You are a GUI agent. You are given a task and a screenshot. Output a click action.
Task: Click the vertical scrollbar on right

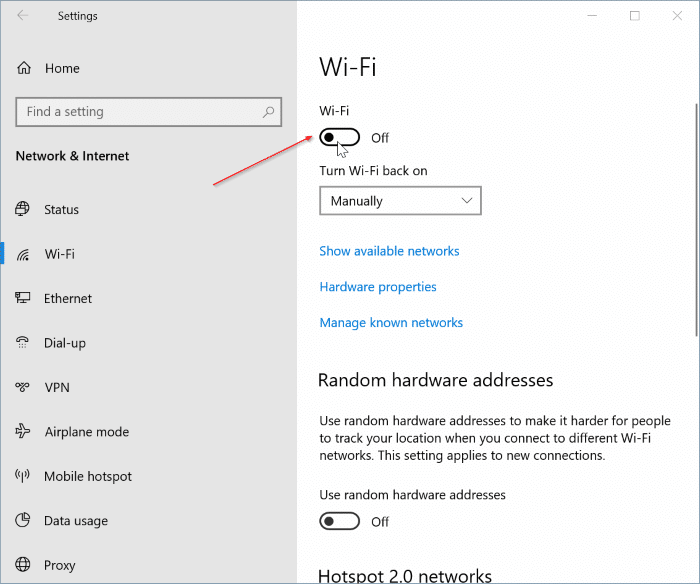[x=696, y=220]
